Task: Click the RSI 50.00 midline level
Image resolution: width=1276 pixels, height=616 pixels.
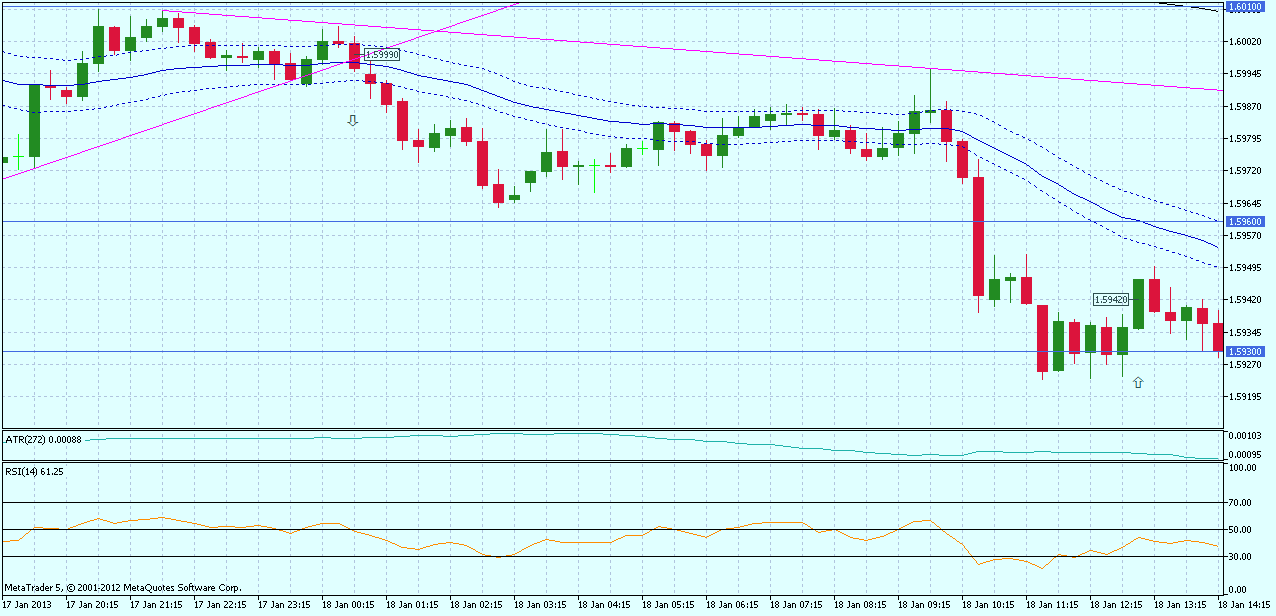Action: pos(600,527)
